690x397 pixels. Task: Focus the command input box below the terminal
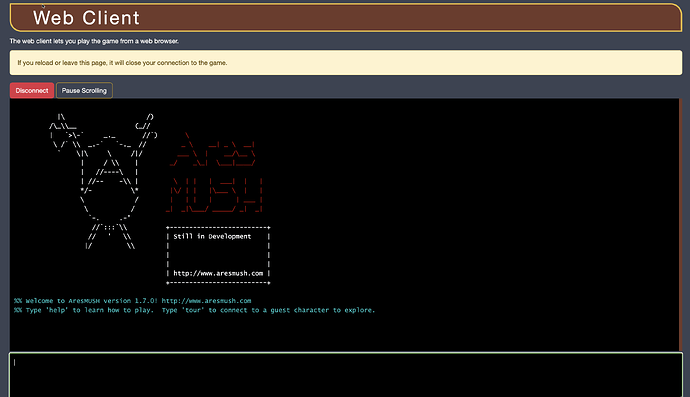click(346, 375)
